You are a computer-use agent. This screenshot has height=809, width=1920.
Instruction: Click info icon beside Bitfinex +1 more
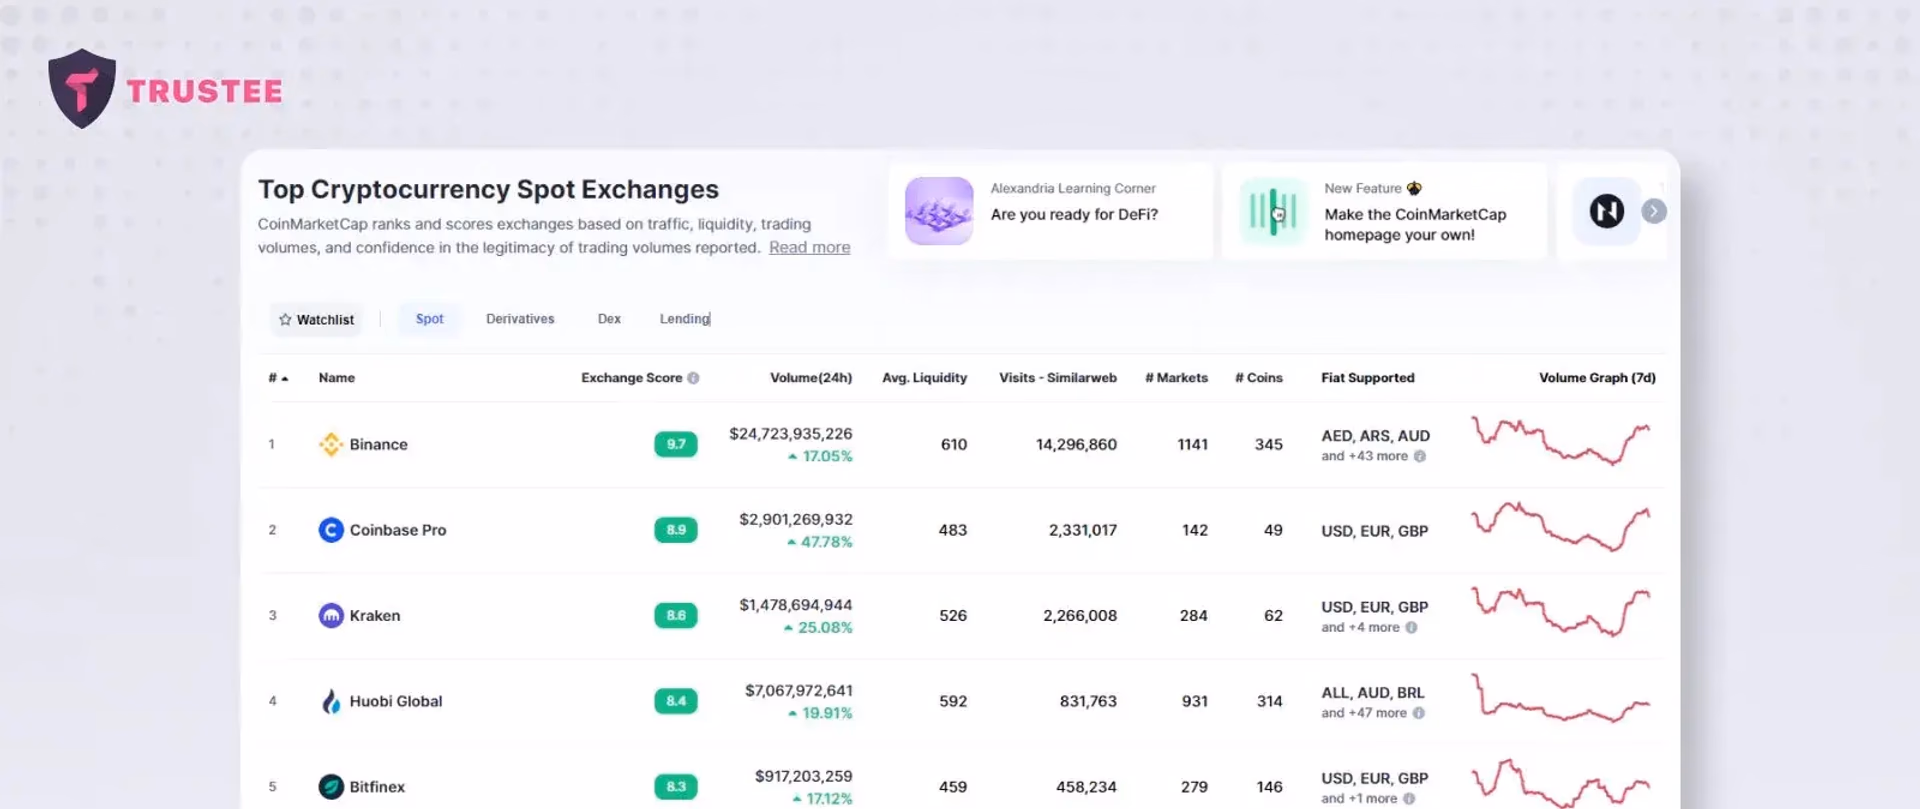[x=1409, y=799]
